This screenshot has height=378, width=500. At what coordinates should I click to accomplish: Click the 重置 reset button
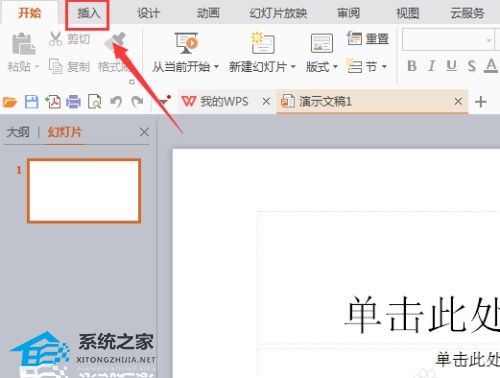tap(368, 39)
